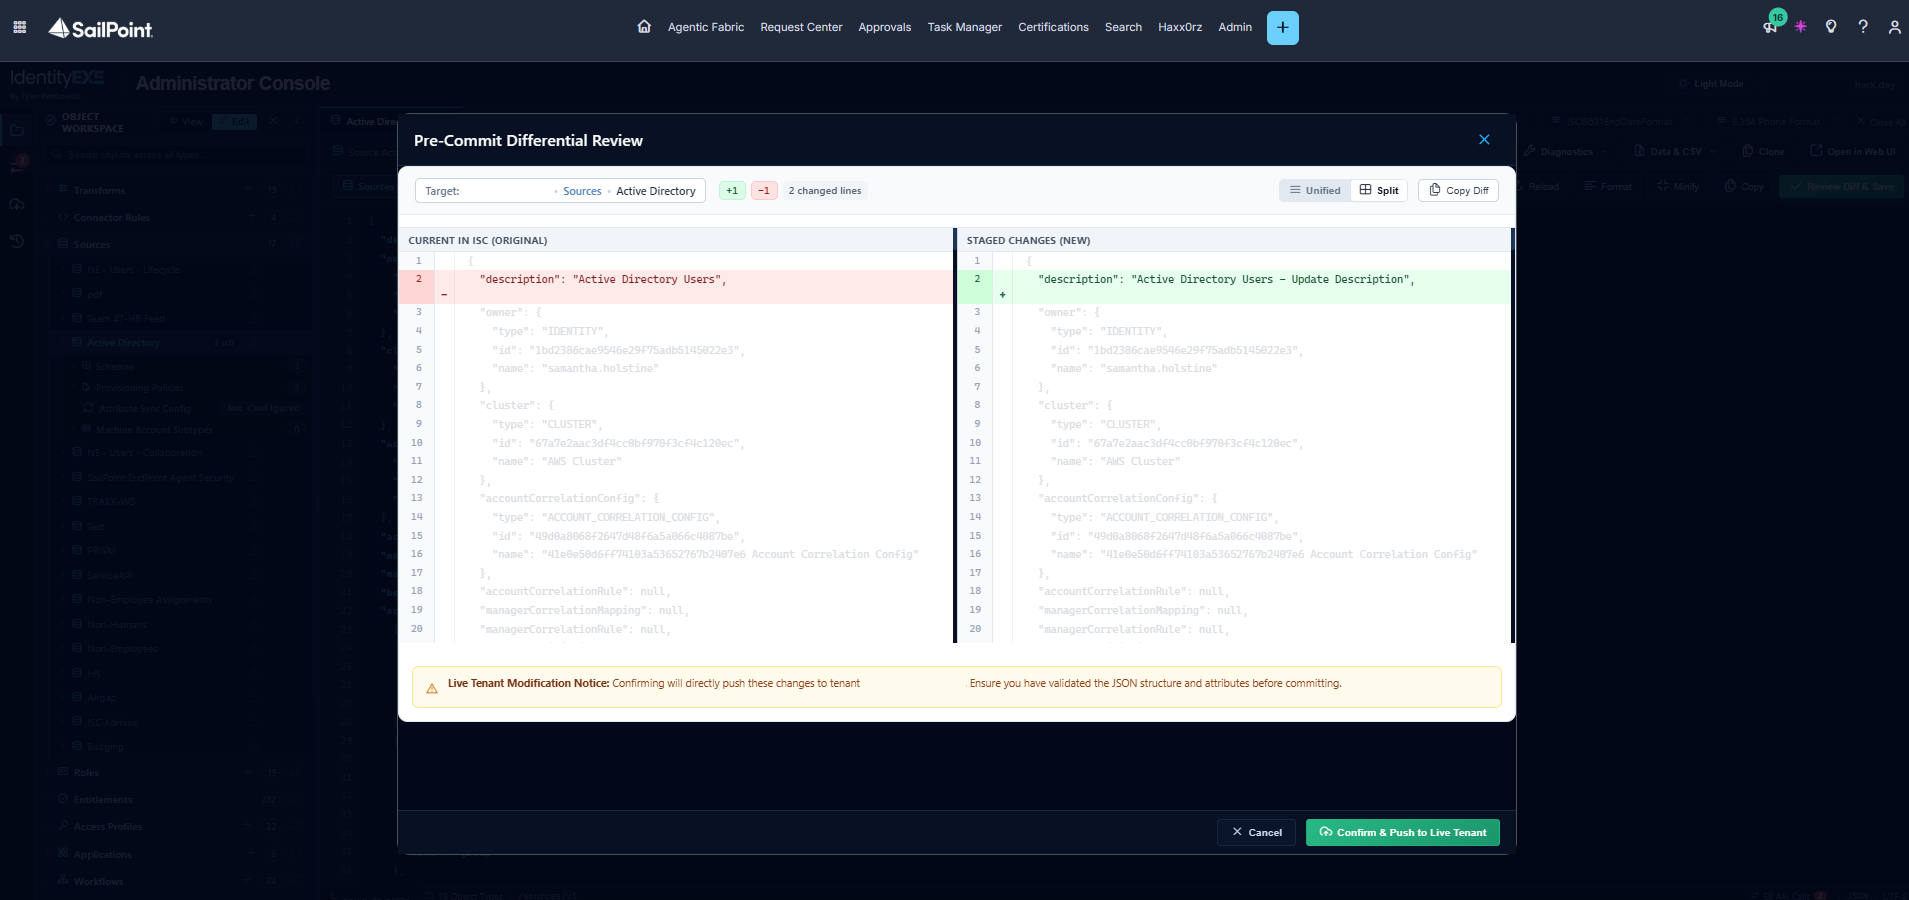Click the Sources breadcrumb link
This screenshot has width=1909, height=900.
point(582,191)
